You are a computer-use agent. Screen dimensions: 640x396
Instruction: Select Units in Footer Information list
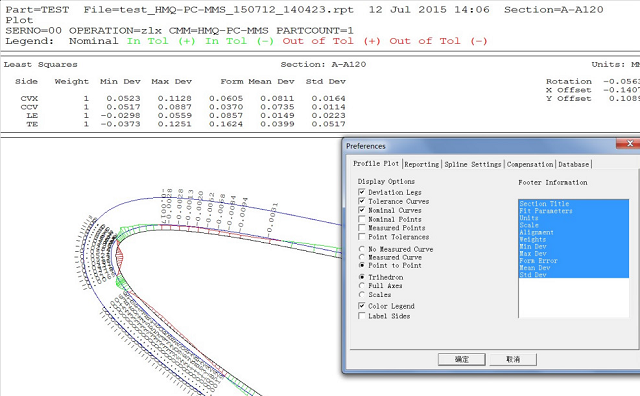pyautogui.click(x=573, y=218)
